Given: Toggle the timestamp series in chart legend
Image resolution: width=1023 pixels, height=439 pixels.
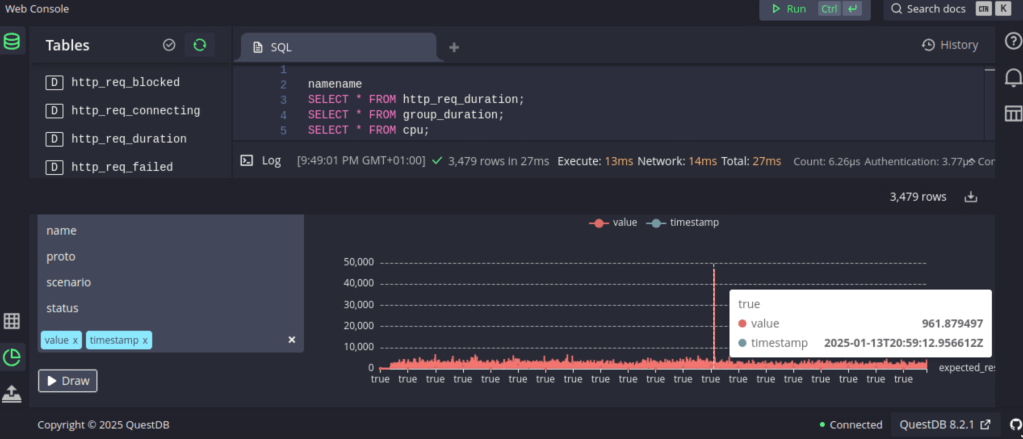Looking at the screenshot, I should pyautogui.click(x=683, y=222).
